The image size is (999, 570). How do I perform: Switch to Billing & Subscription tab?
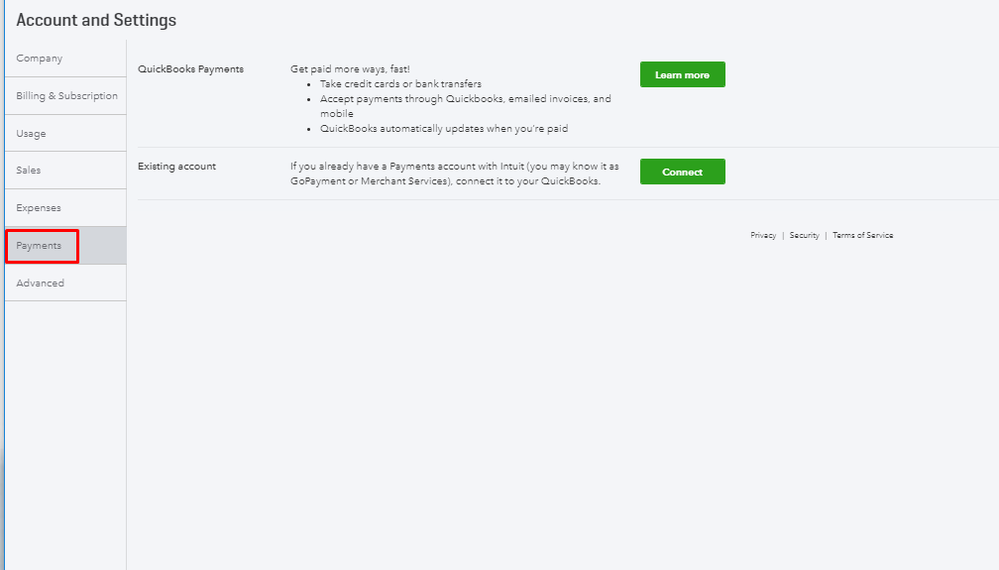coord(66,96)
